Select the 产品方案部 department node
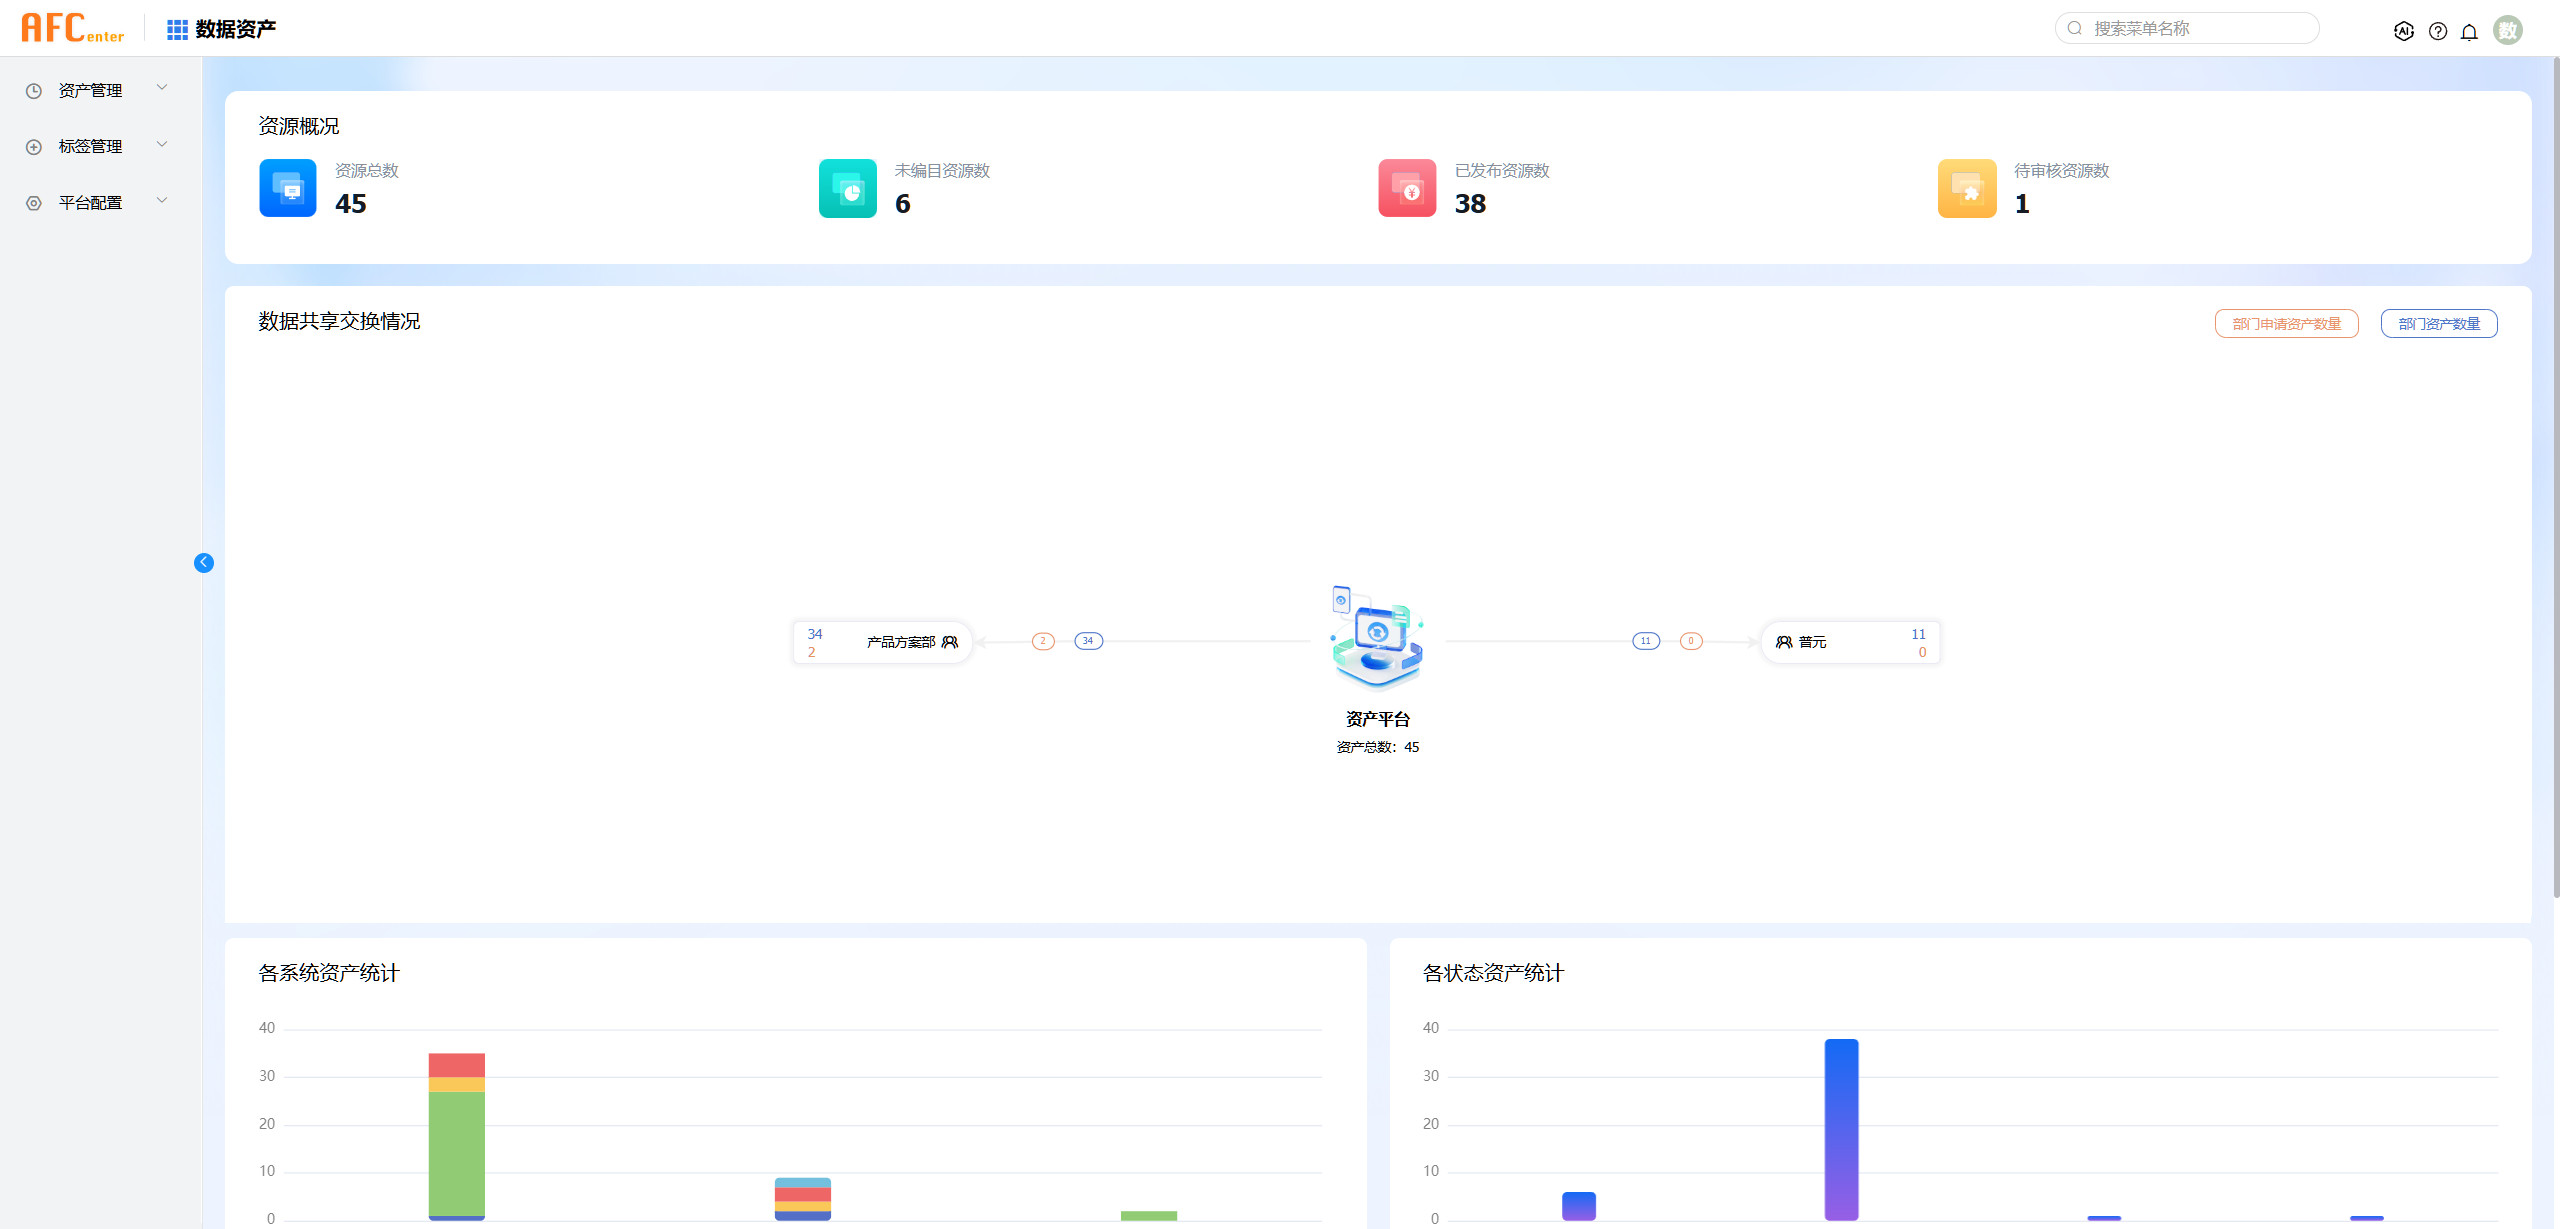The width and height of the screenshot is (2560, 1229). (x=882, y=642)
